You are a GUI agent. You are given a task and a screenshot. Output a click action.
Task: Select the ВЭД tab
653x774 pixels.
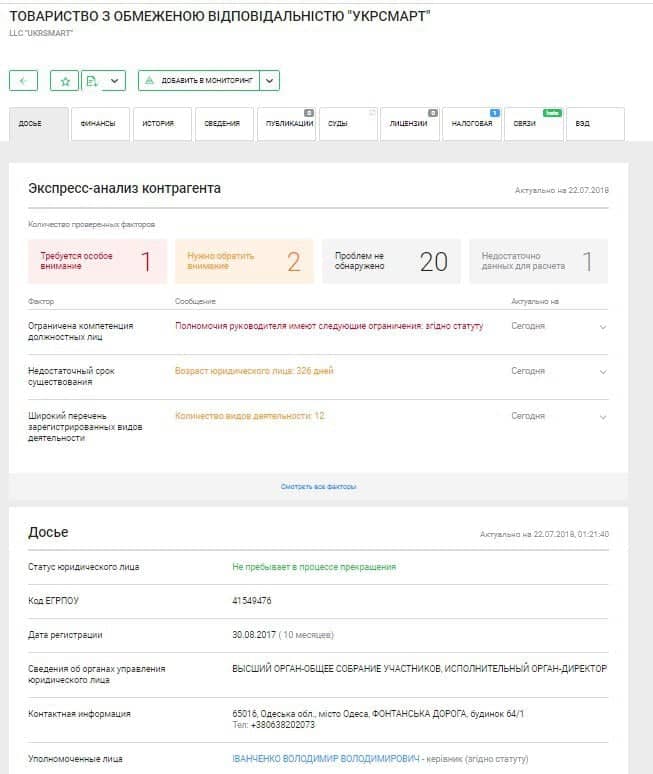coord(595,124)
